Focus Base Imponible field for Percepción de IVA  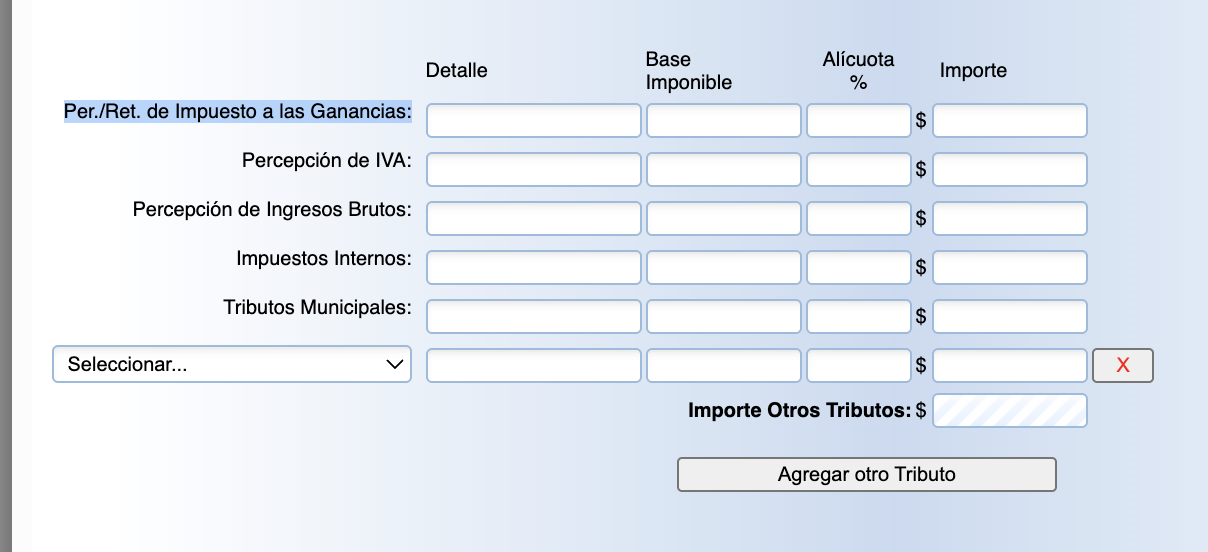(723, 170)
